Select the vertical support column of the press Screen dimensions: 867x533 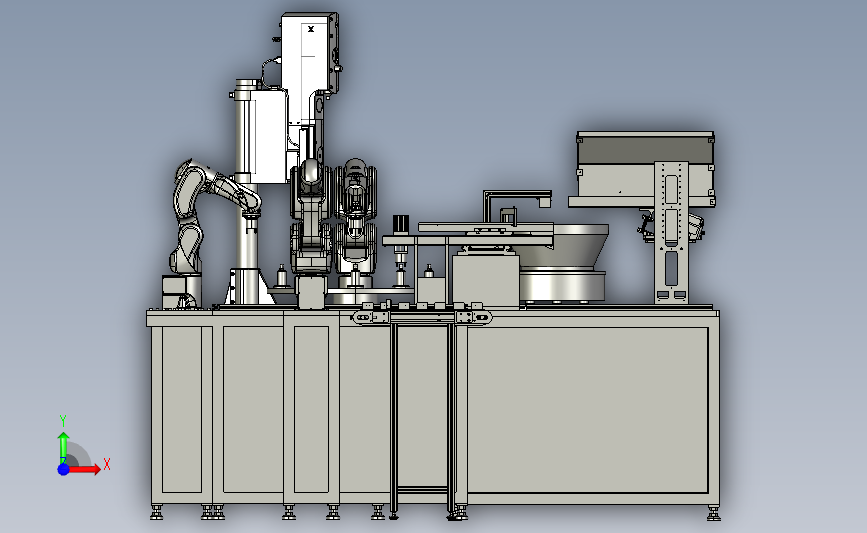coord(247,194)
